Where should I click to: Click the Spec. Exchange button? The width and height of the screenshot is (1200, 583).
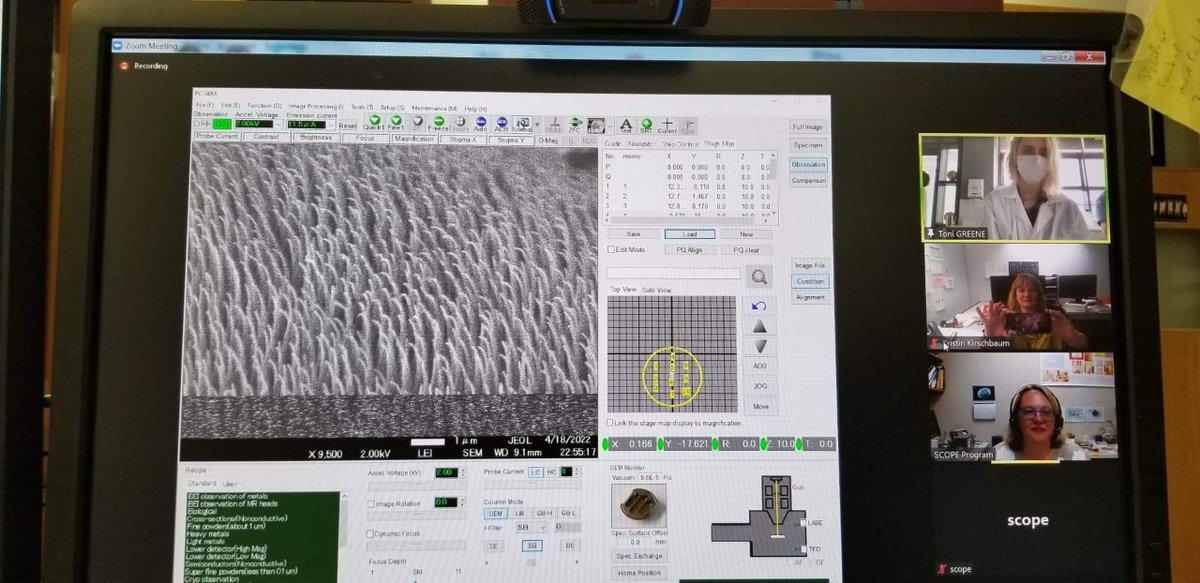coord(637,556)
